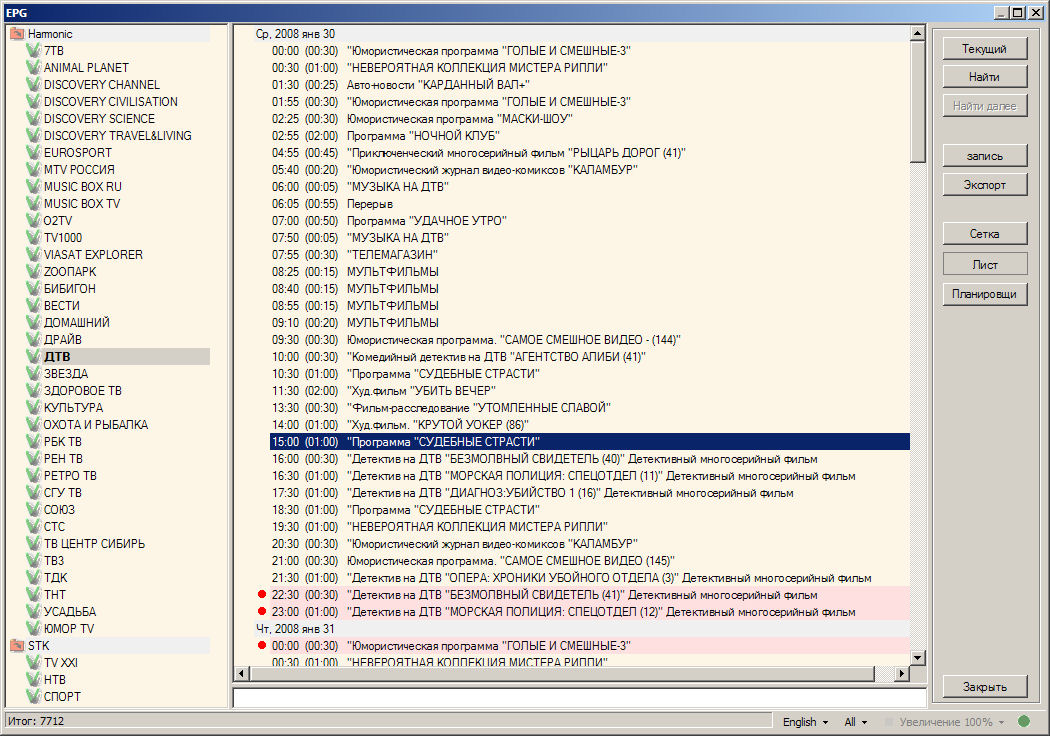Select TV XXI channel
Screen dimensions: 1050x736
[x=61, y=663]
